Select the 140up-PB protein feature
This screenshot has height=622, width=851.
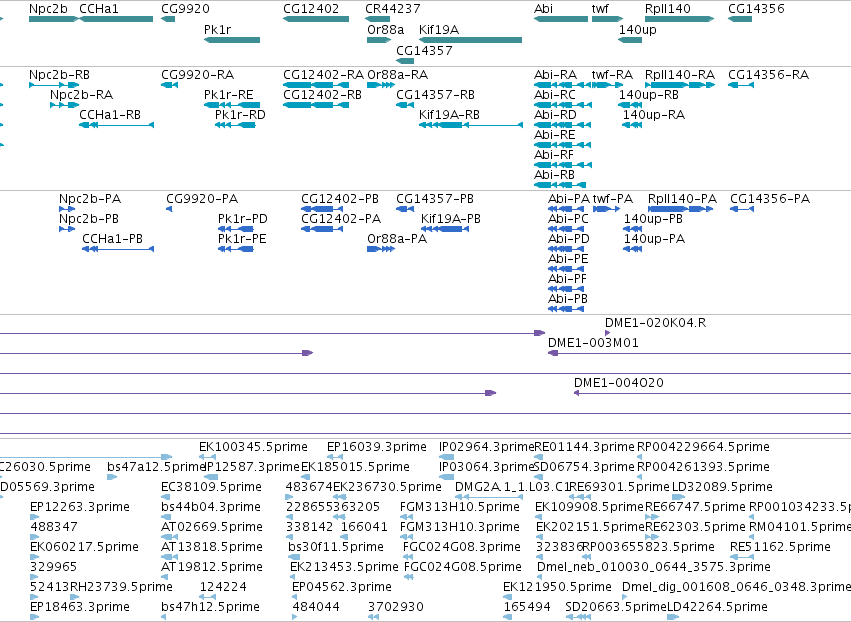[633, 229]
